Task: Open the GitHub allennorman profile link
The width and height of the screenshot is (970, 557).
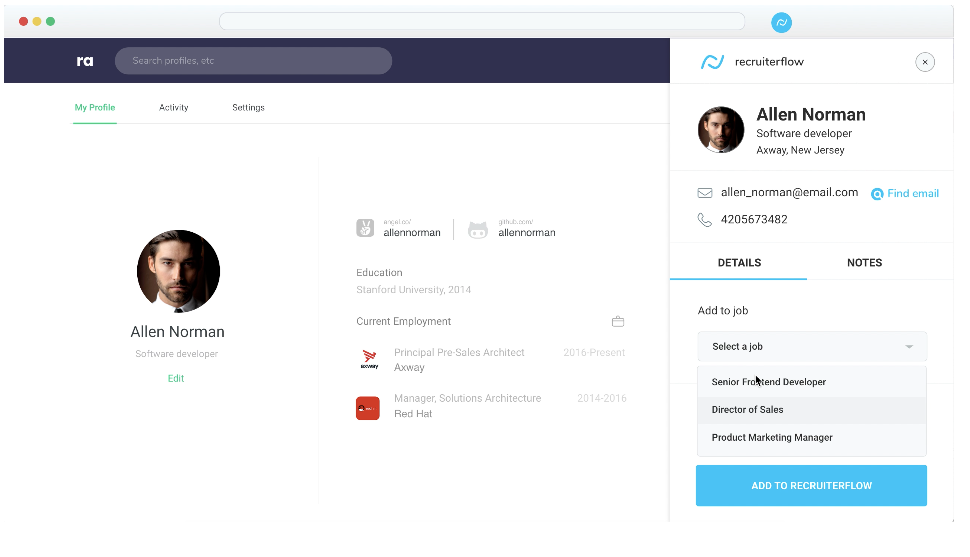Action: [527, 233]
